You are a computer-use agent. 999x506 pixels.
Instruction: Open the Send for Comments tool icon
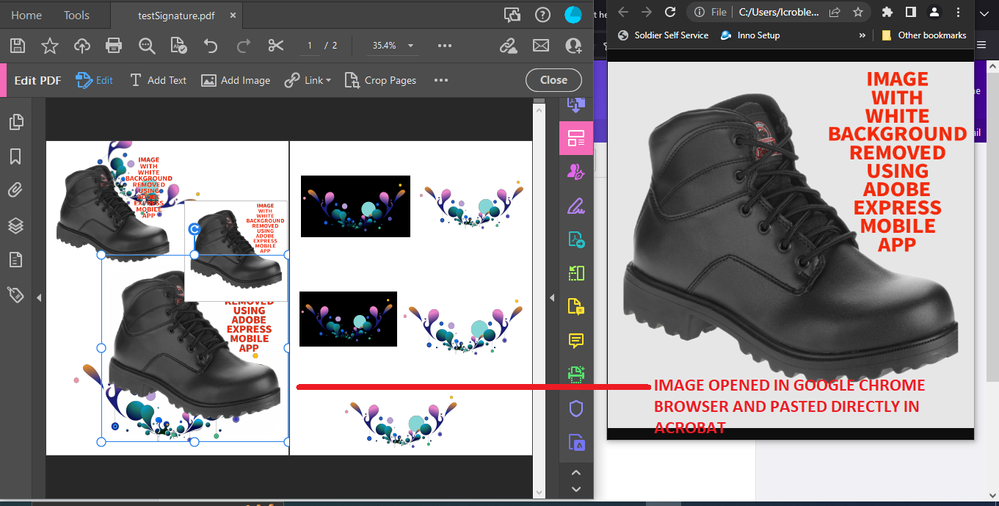point(576,307)
